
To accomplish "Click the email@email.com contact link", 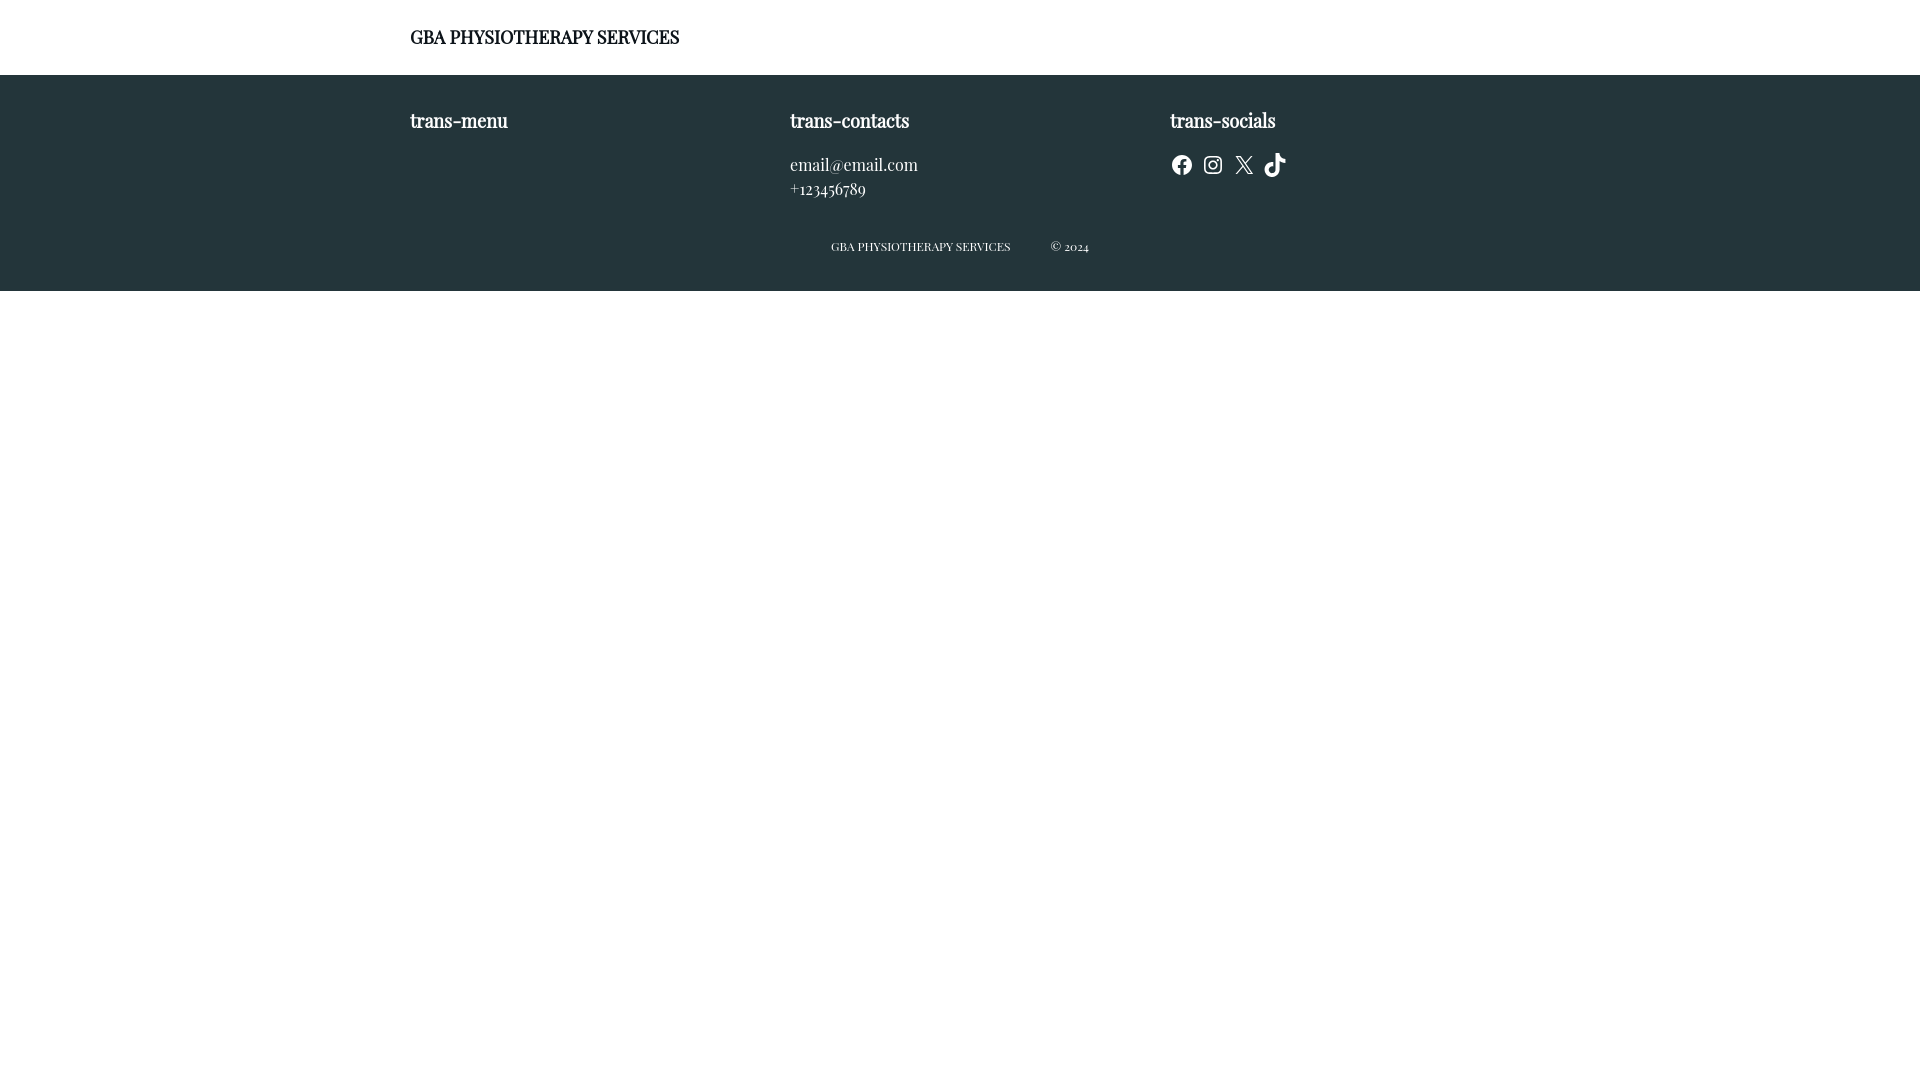I will click(853, 165).
